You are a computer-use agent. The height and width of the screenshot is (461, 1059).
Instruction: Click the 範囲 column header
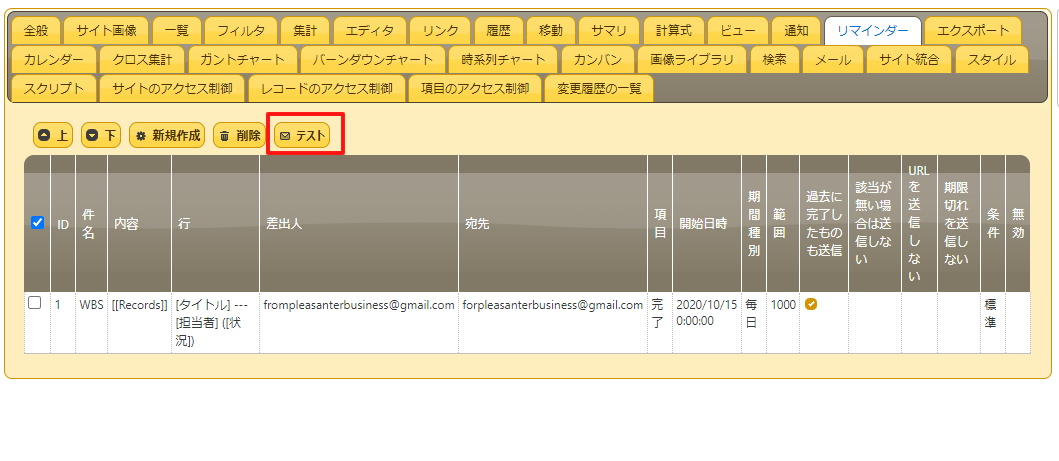783,224
